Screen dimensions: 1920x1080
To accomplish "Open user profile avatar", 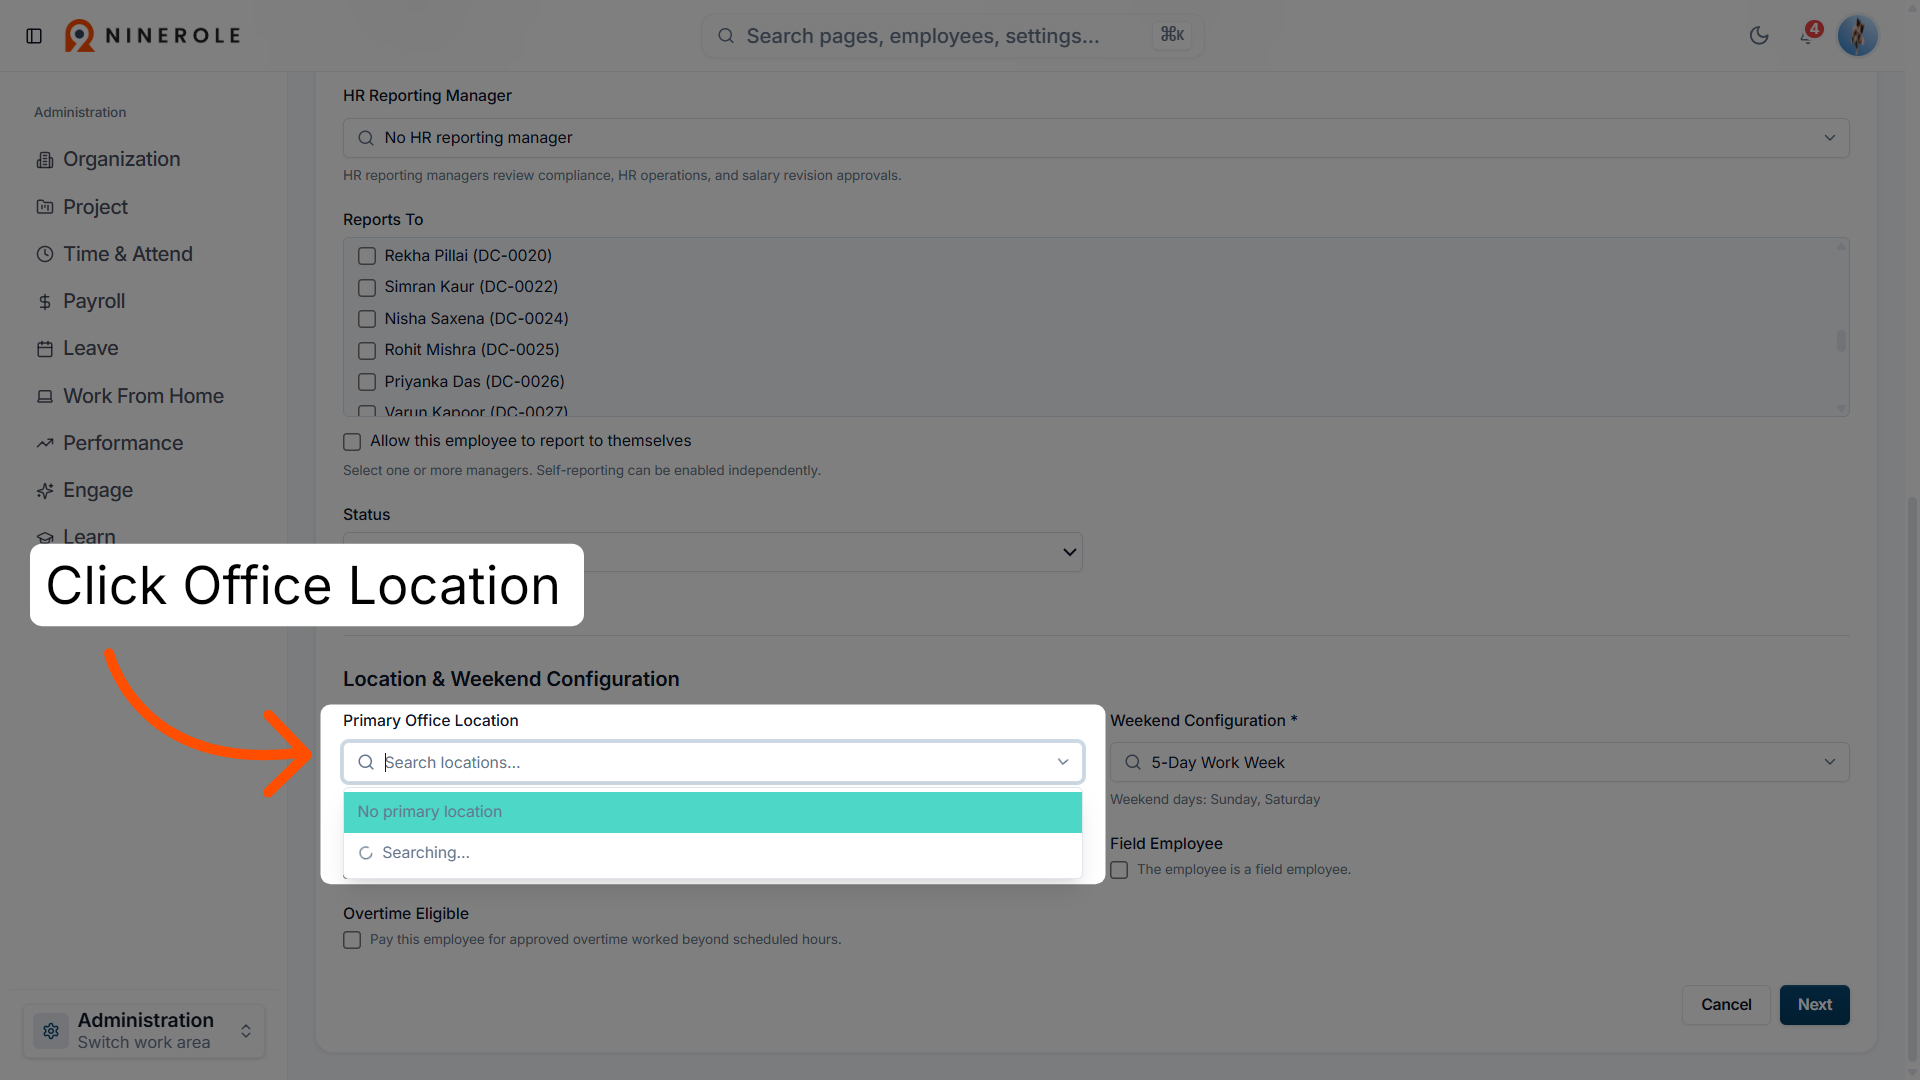I will (1857, 36).
